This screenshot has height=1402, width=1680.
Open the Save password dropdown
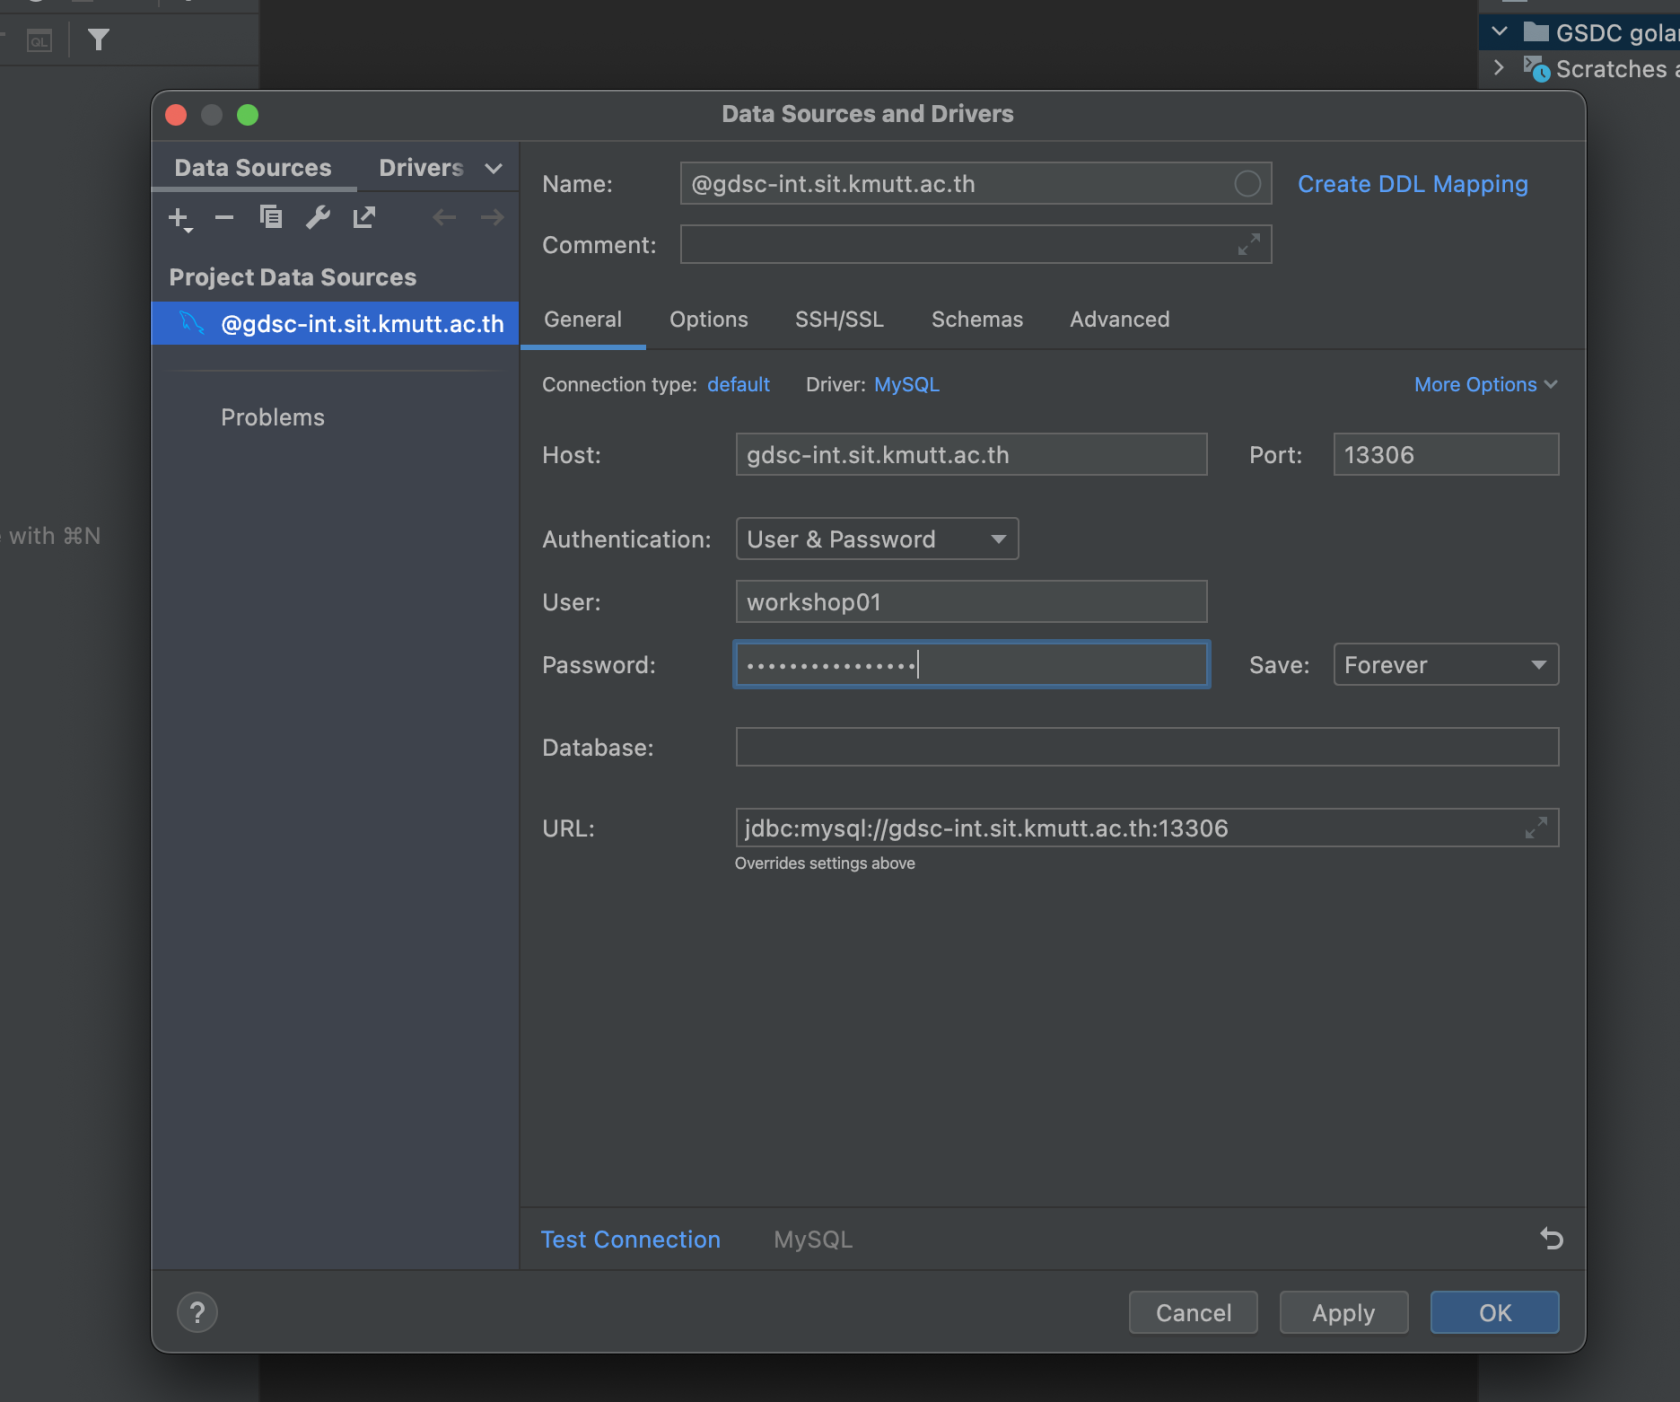pos(1446,665)
